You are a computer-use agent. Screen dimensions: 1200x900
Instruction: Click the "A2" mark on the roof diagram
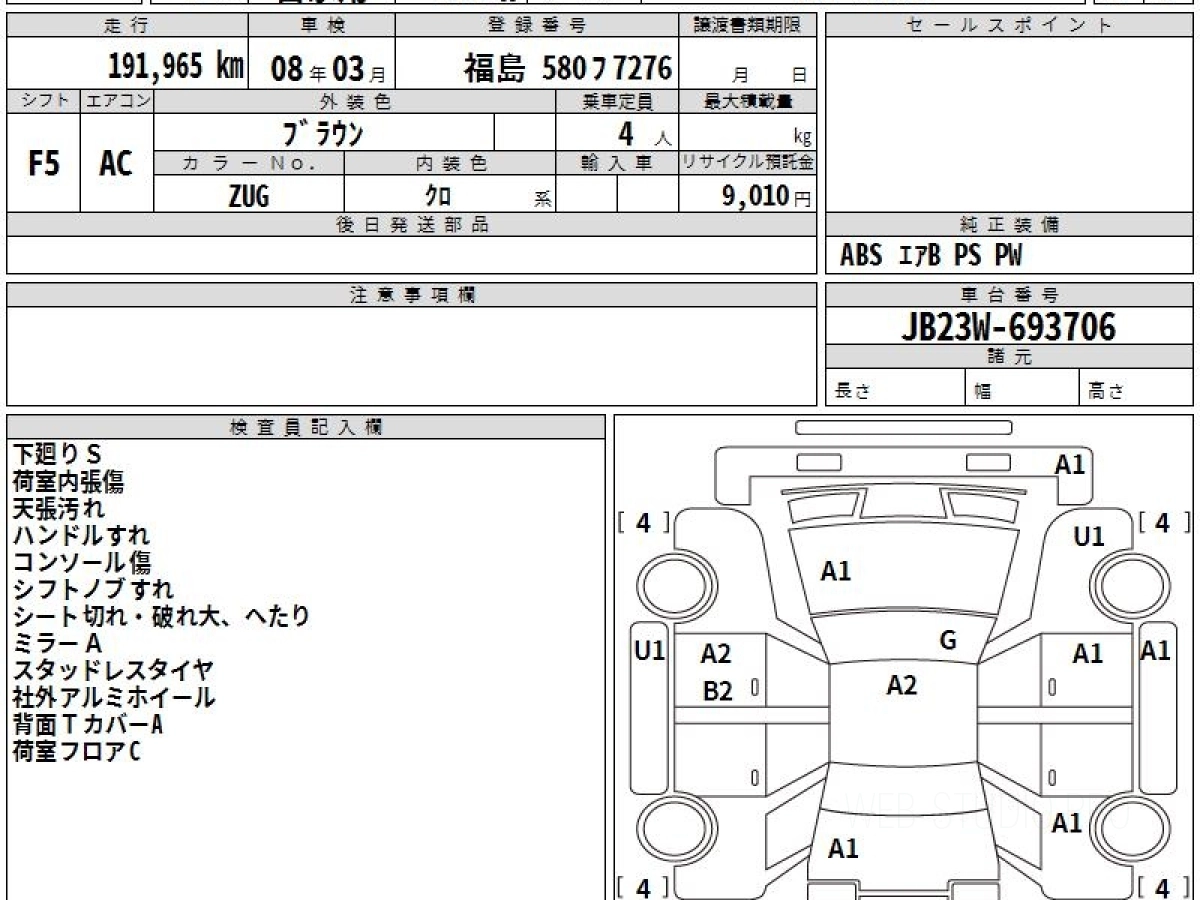[902, 685]
